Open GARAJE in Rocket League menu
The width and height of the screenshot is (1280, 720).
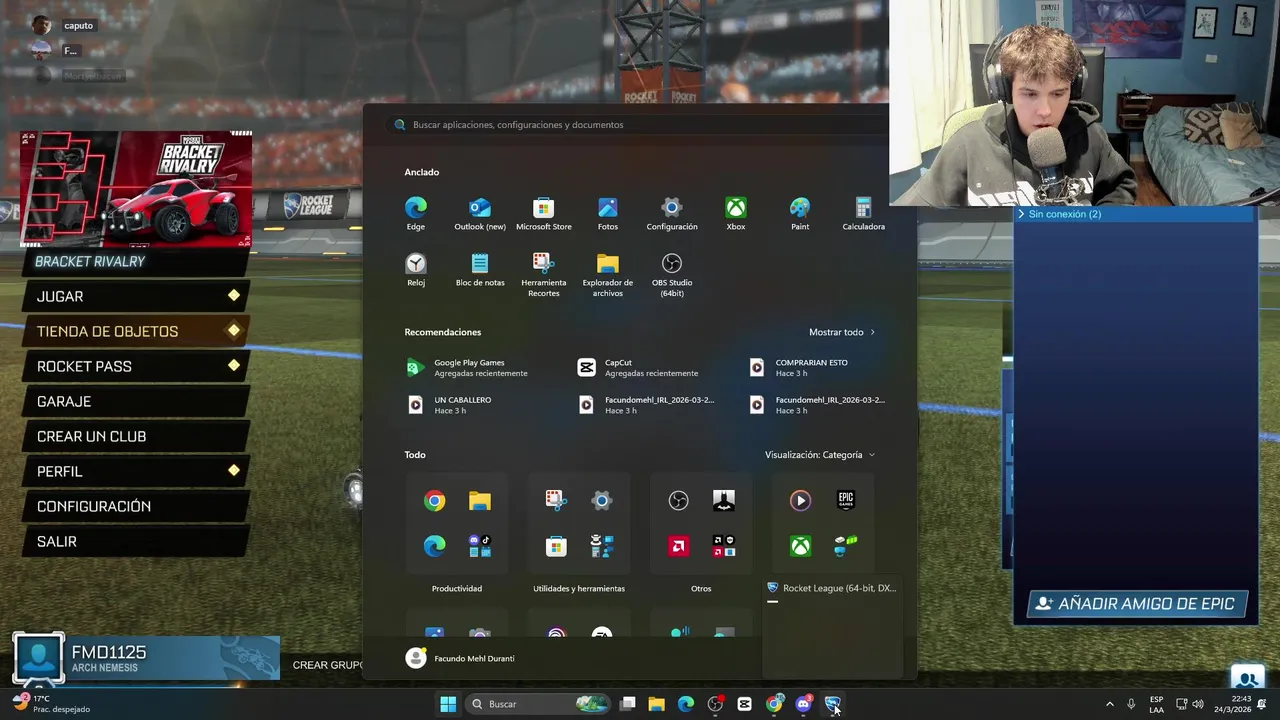coord(136,401)
